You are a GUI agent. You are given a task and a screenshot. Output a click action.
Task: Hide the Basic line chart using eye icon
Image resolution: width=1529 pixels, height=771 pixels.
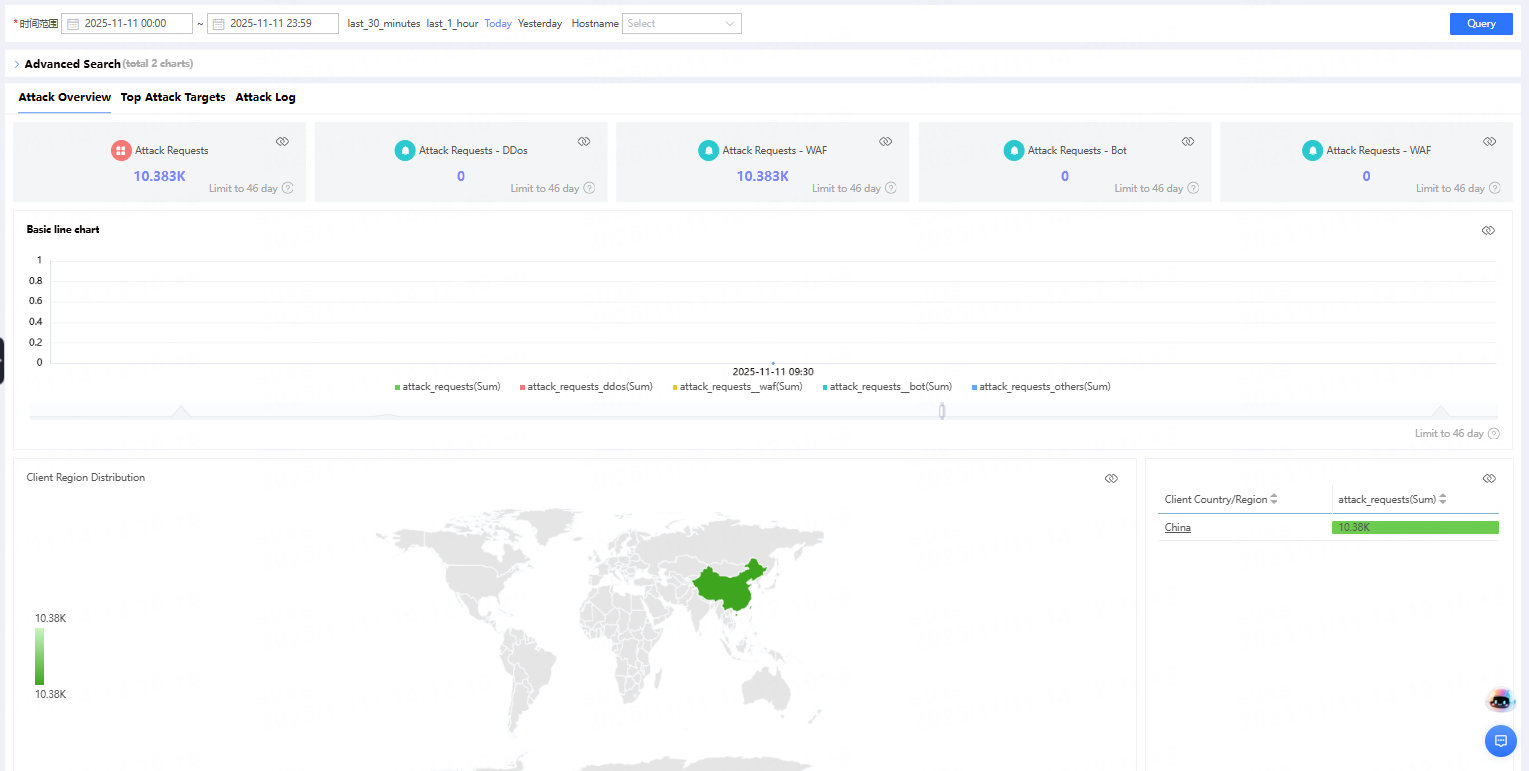coord(1488,231)
